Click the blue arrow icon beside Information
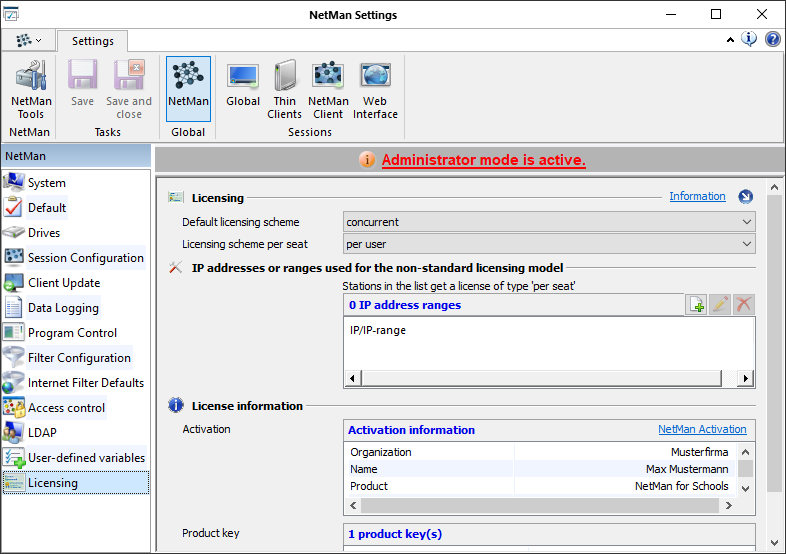This screenshot has width=786, height=554. point(745,197)
